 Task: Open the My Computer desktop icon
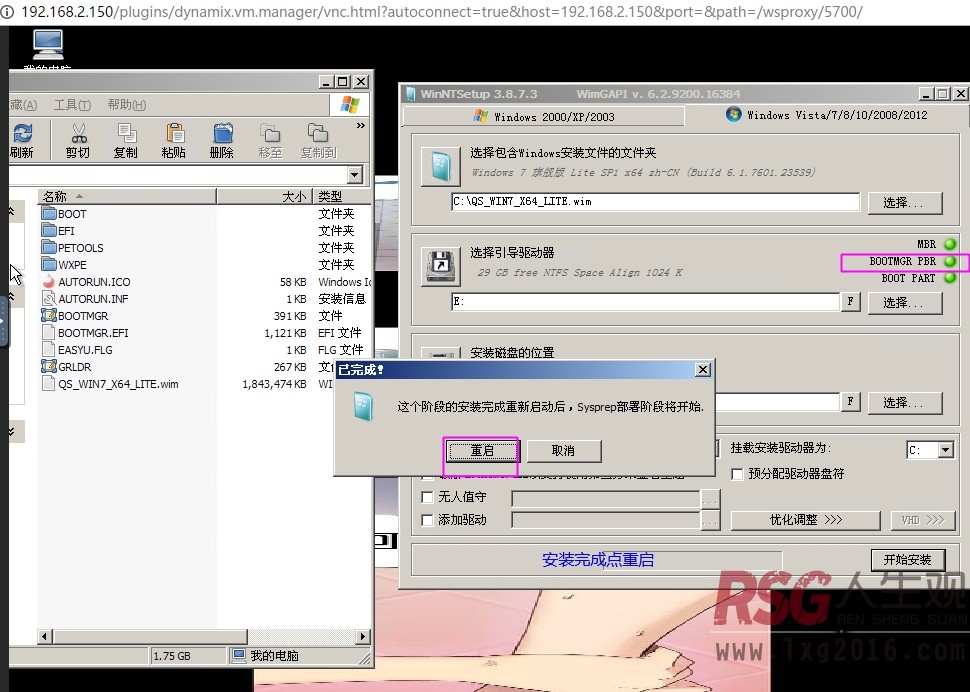pyautogui.click(x=48, y=47)
